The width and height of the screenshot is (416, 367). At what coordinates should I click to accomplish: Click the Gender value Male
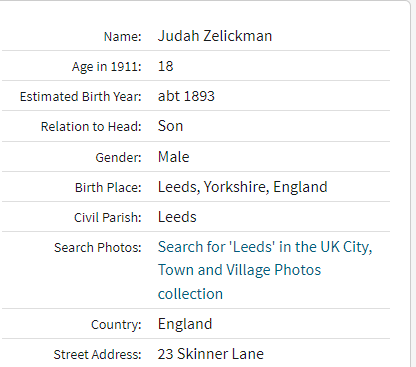tap(174, 157)
